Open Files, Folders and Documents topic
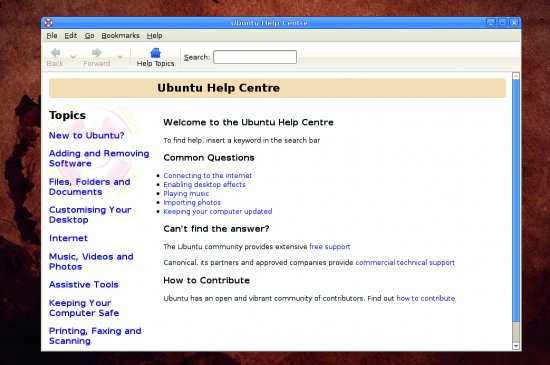The image size is (550, 365). pos(89,187)
